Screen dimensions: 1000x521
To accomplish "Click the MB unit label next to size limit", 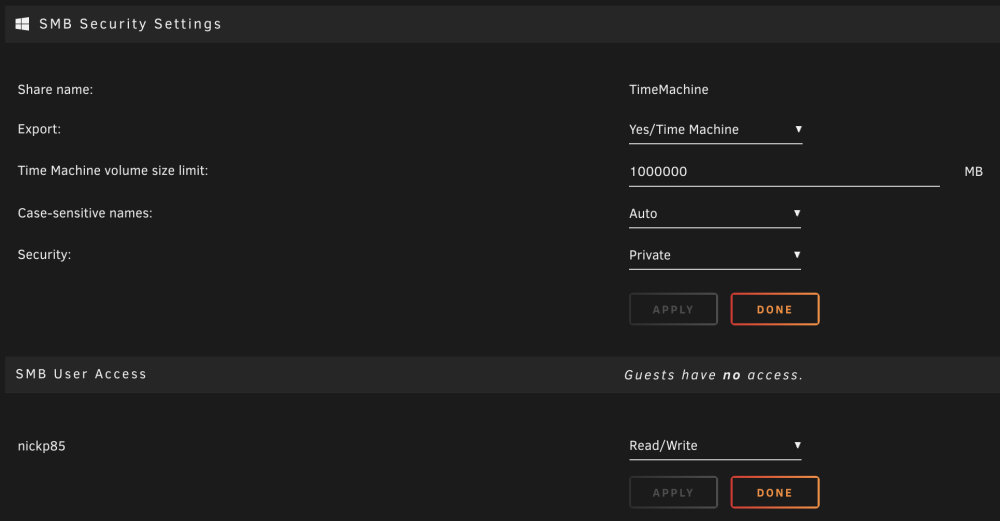I will click(x=973, y=172).
